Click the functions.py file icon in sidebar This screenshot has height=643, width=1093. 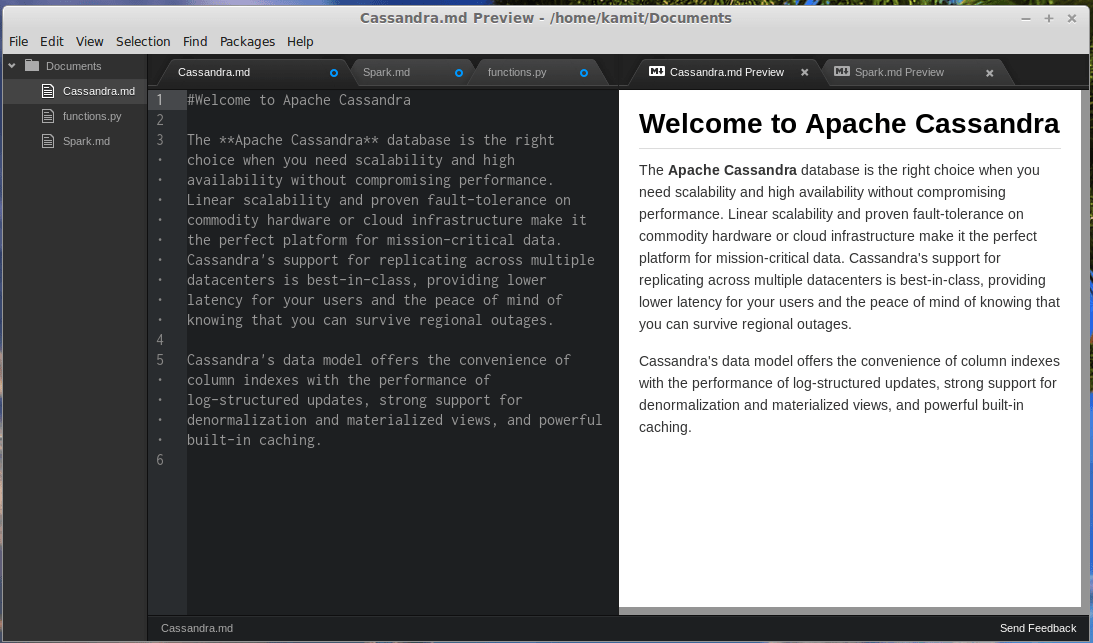point(46,115)
